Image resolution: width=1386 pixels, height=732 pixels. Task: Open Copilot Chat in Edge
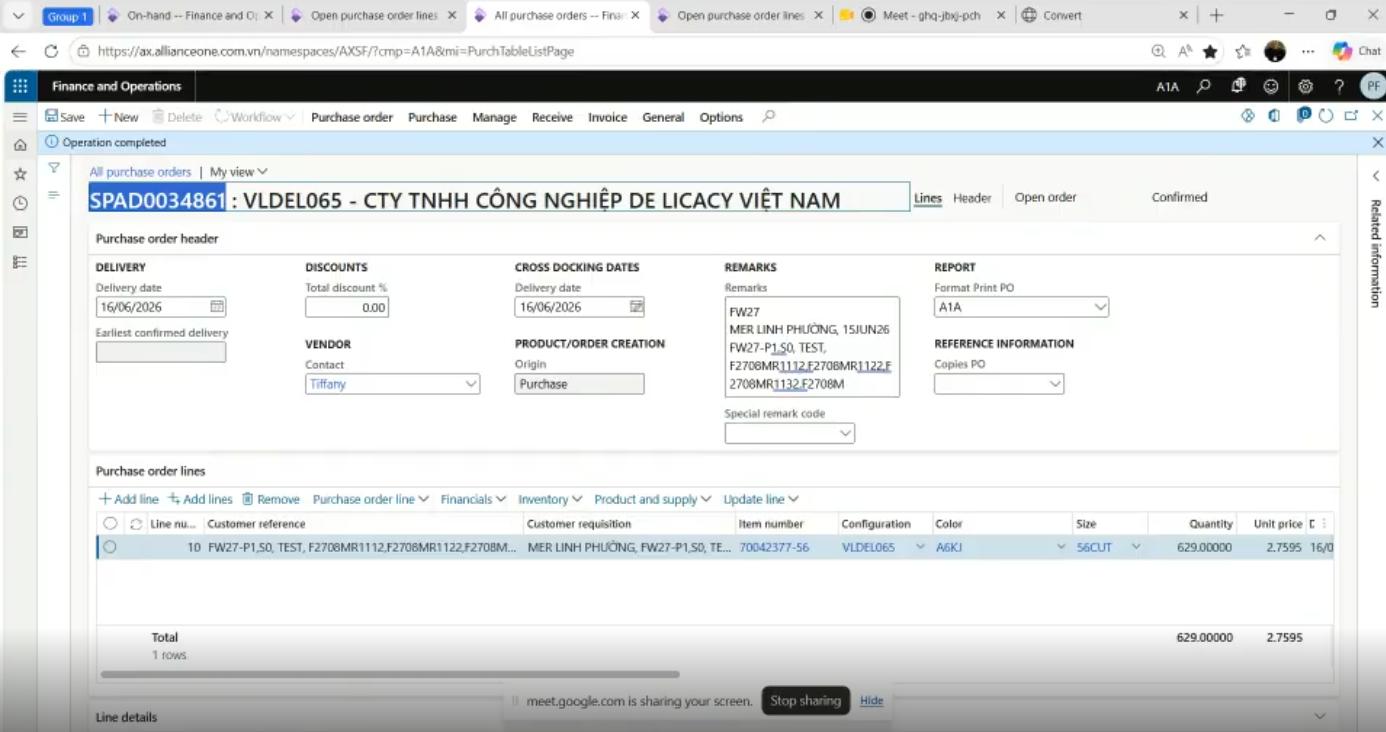point(1357,51)
